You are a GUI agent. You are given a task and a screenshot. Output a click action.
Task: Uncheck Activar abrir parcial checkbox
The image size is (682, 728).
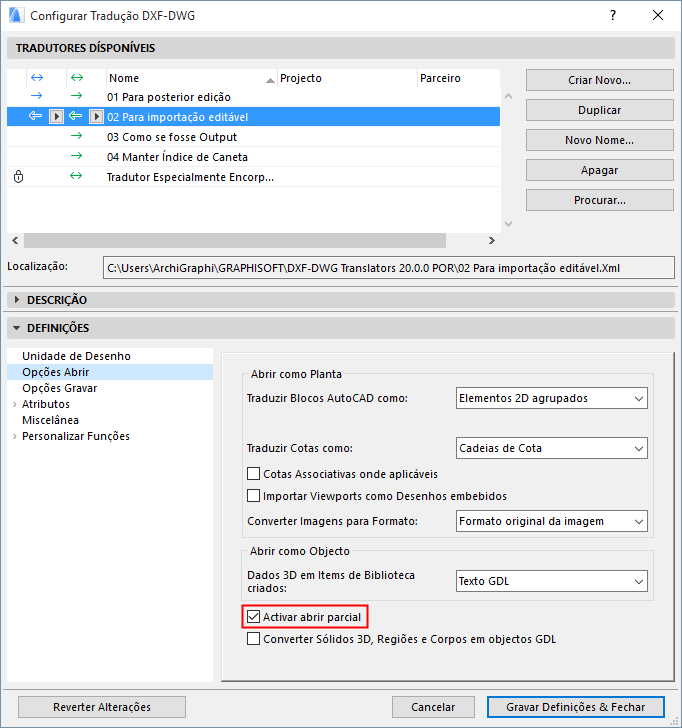(253, 617)
